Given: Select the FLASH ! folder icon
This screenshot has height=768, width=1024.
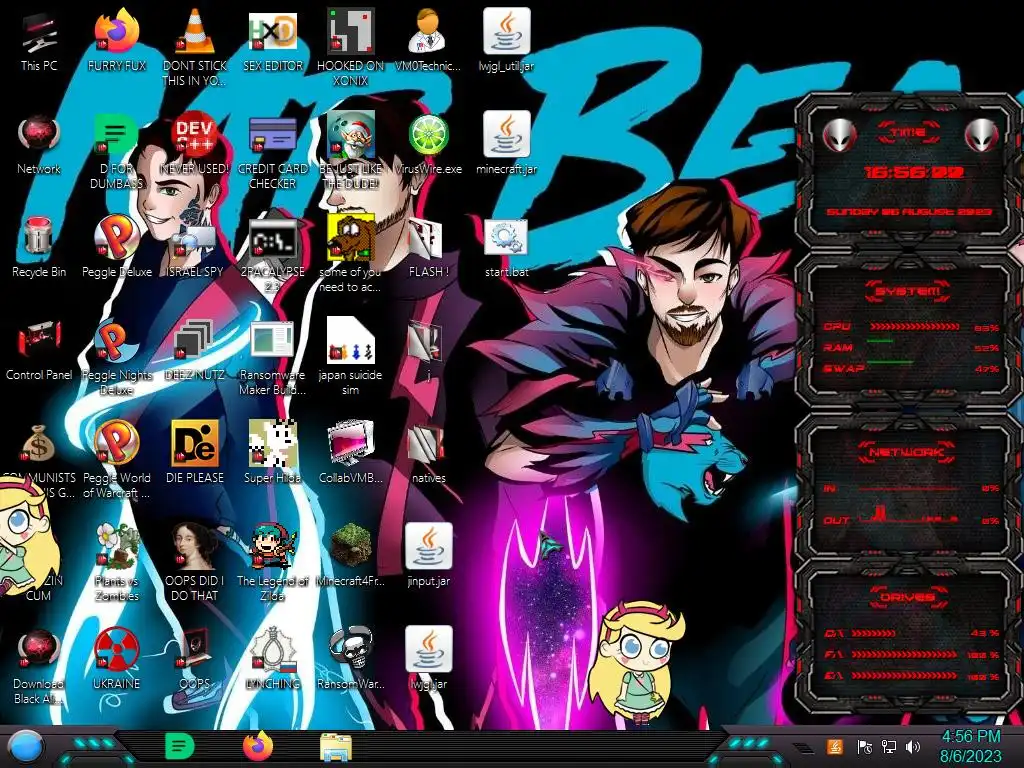Looking at the screenshot, I should [x=428, y=248].
